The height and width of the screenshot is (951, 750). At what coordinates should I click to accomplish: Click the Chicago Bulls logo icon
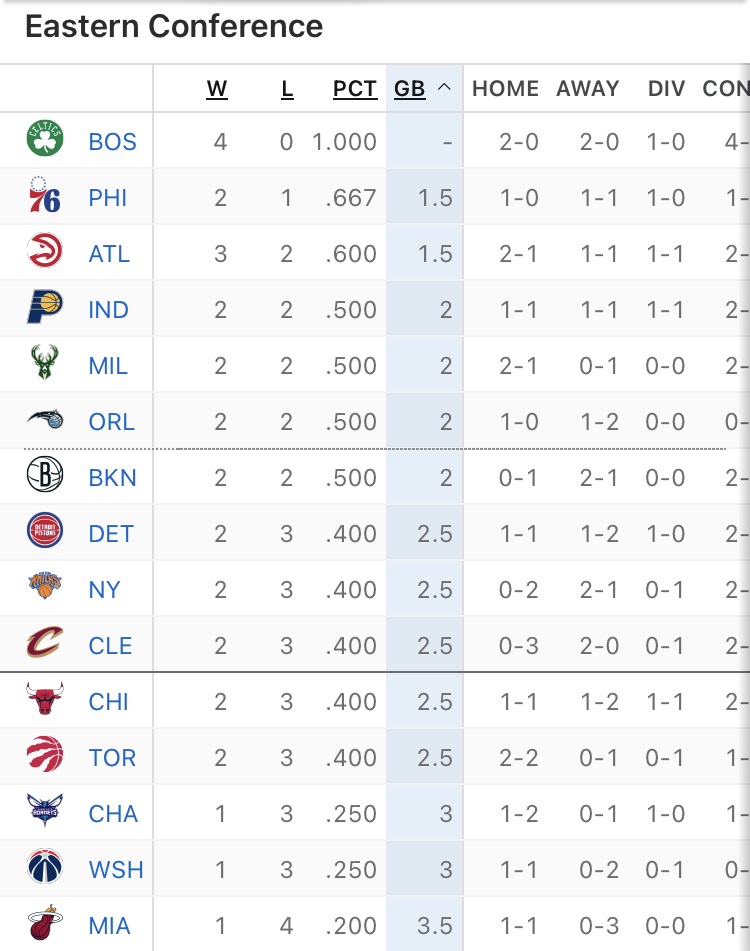pos(45,701)
